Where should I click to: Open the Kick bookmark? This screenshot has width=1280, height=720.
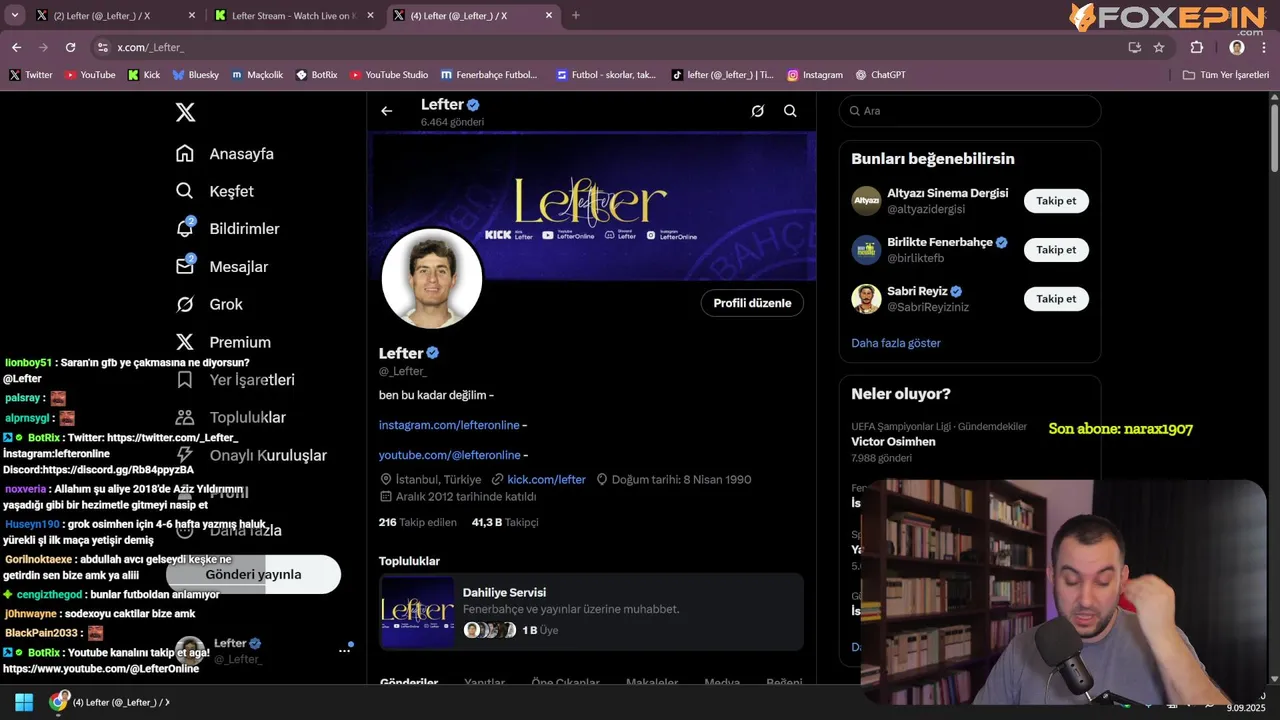click(144, 75)
